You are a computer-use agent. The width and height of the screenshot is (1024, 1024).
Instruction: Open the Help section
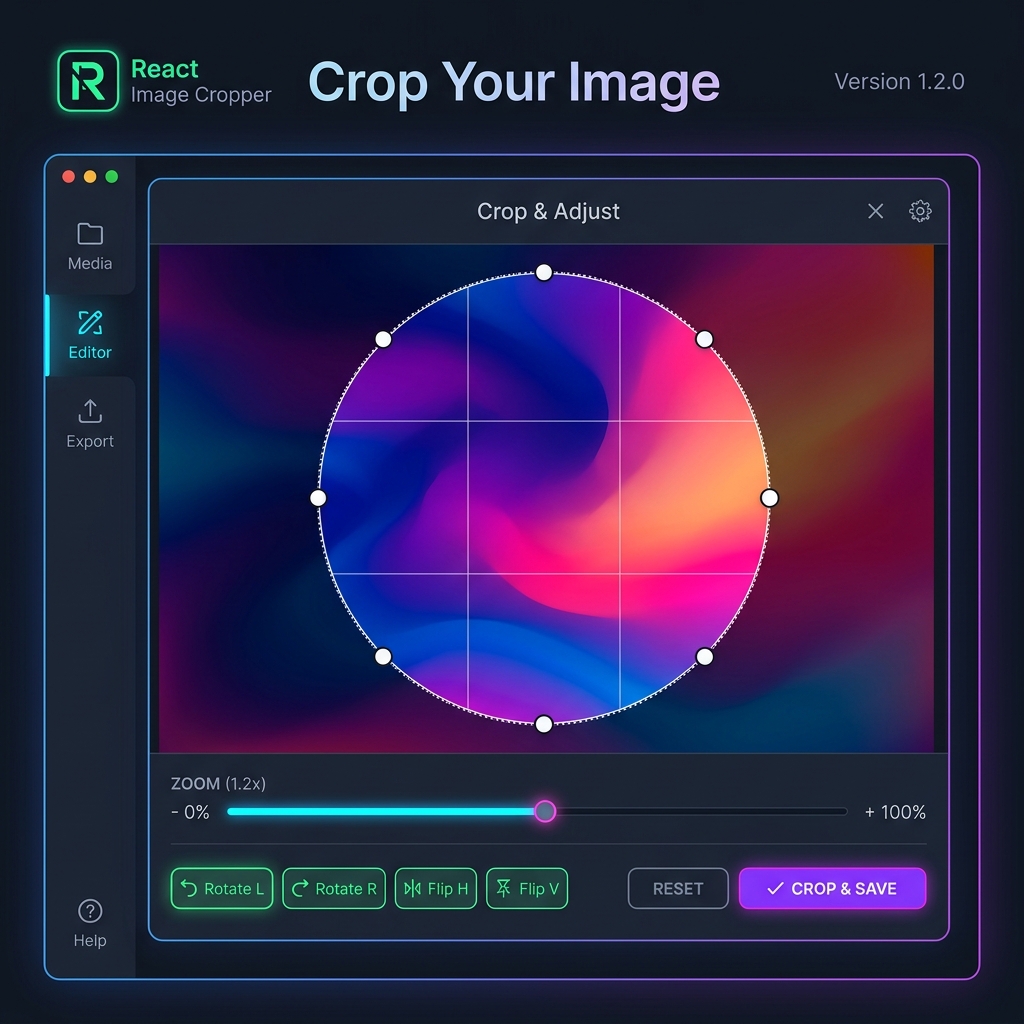coord(90,923)
